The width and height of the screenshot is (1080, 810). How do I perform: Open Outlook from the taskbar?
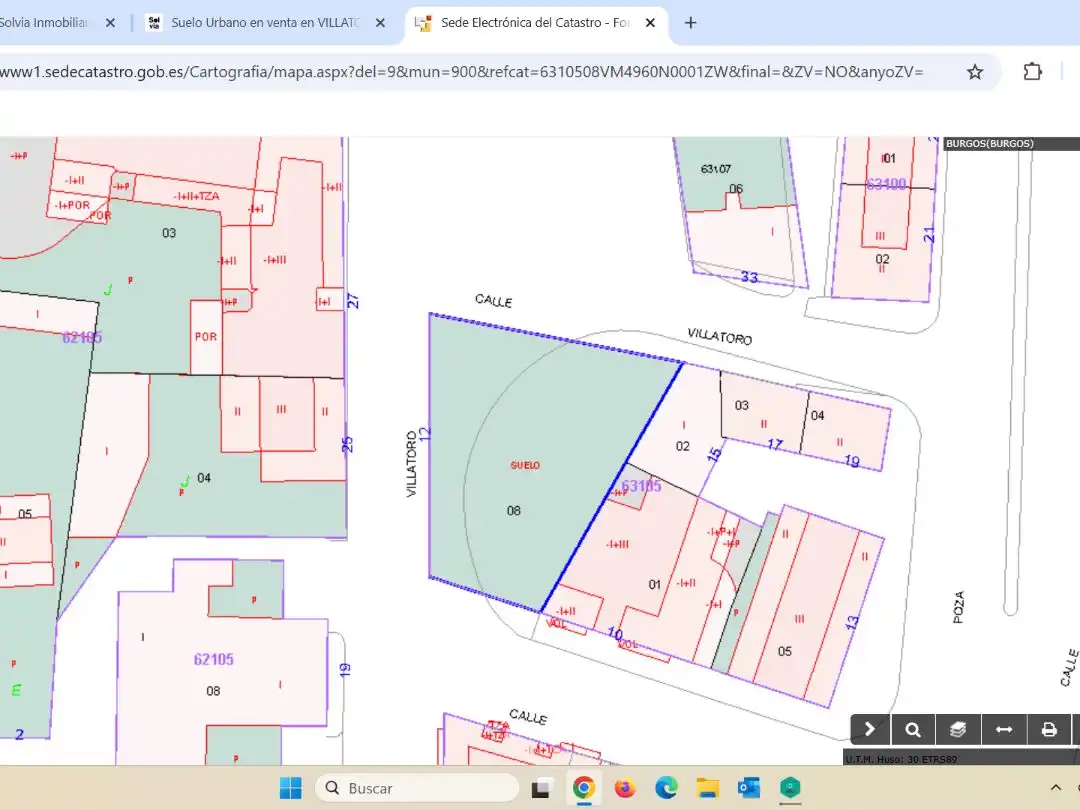click(749, 788)
